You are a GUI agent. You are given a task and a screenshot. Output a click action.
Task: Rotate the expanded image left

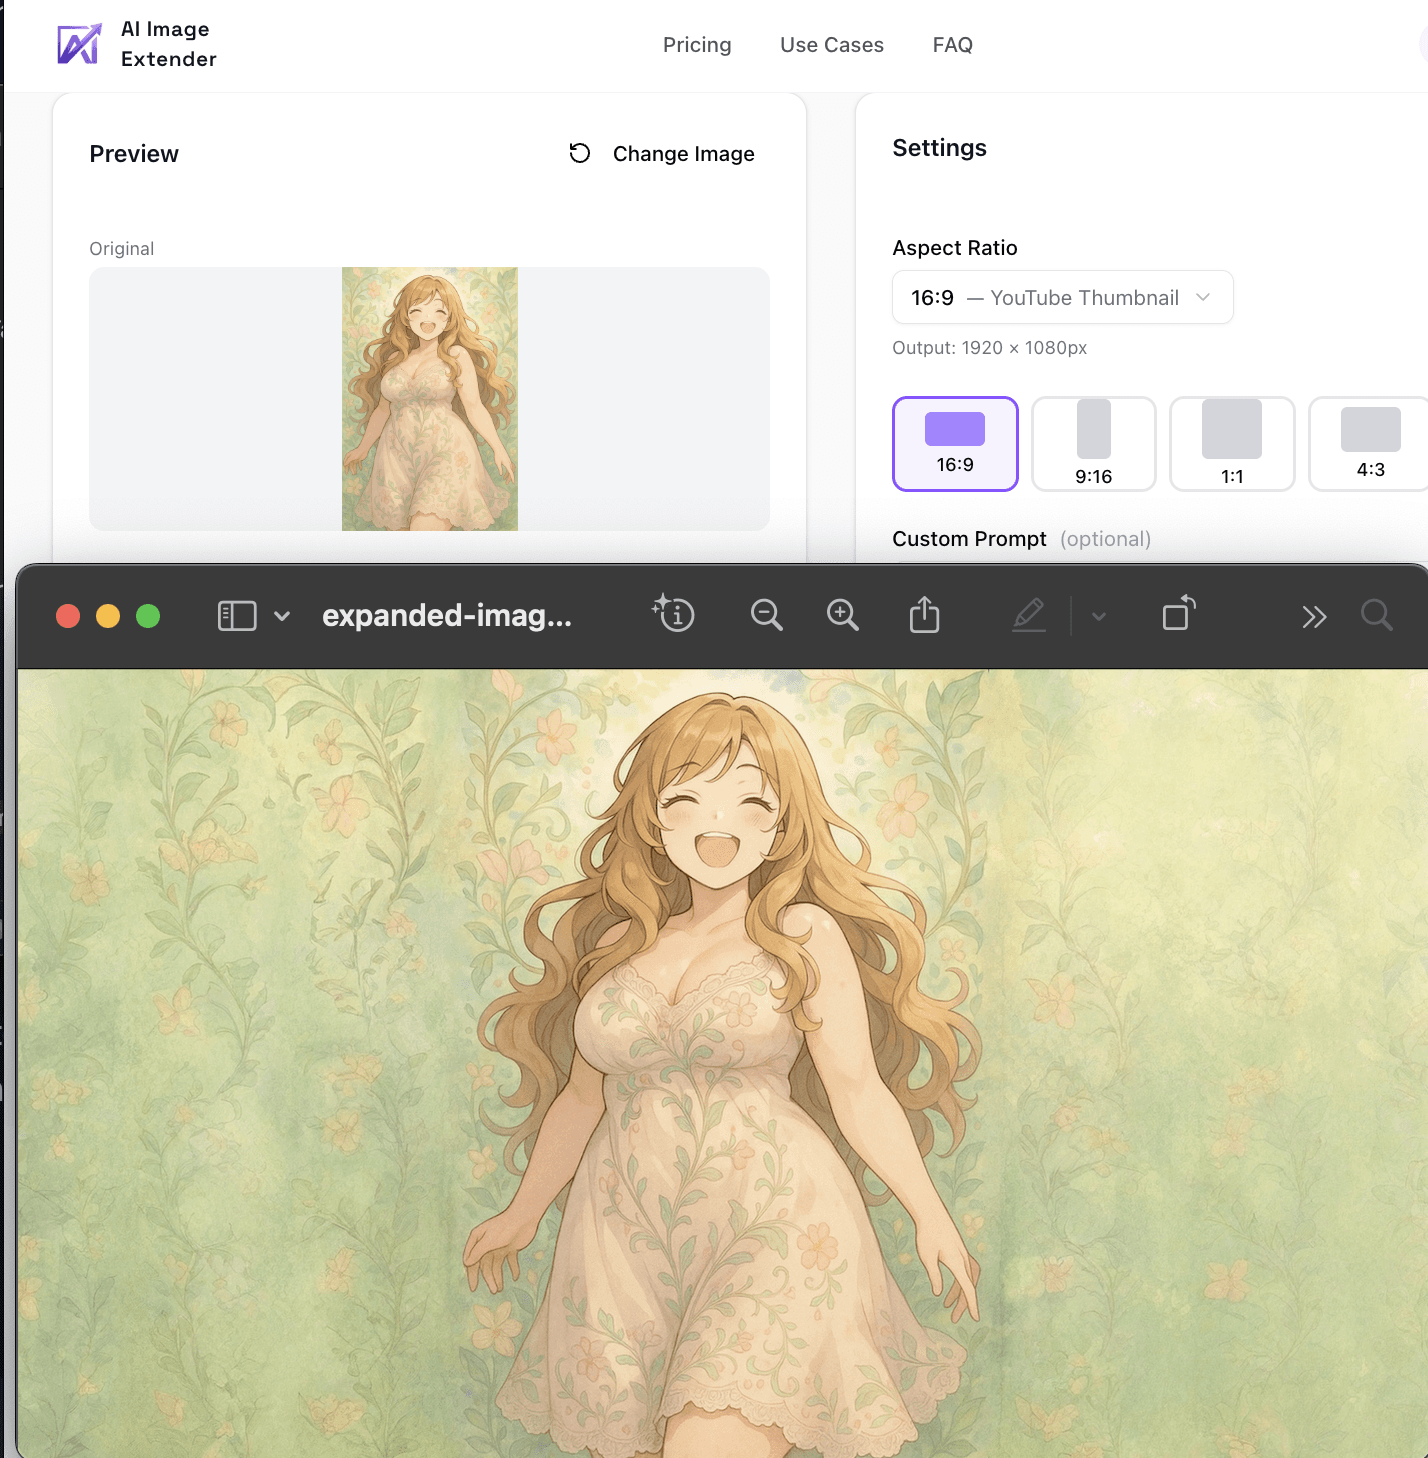[x=1178, y=615]
